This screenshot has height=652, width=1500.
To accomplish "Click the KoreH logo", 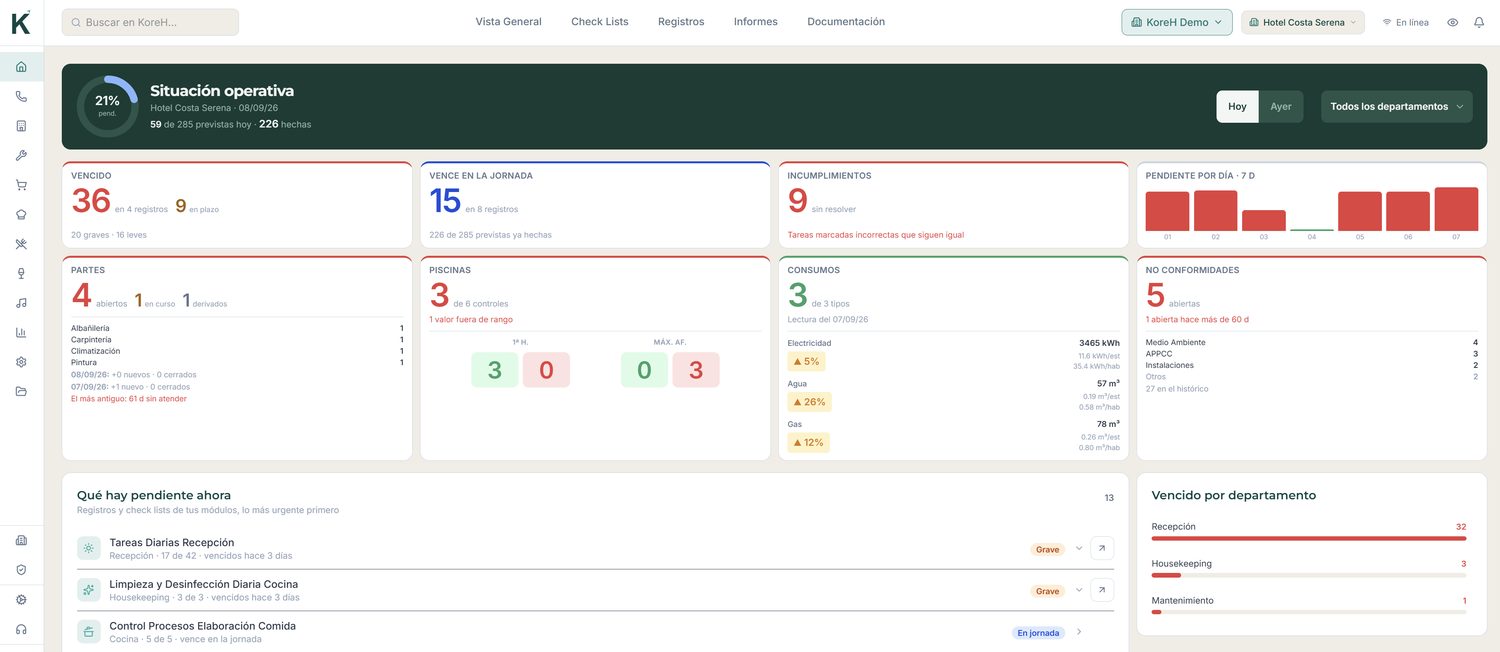I will pos(21,22).
